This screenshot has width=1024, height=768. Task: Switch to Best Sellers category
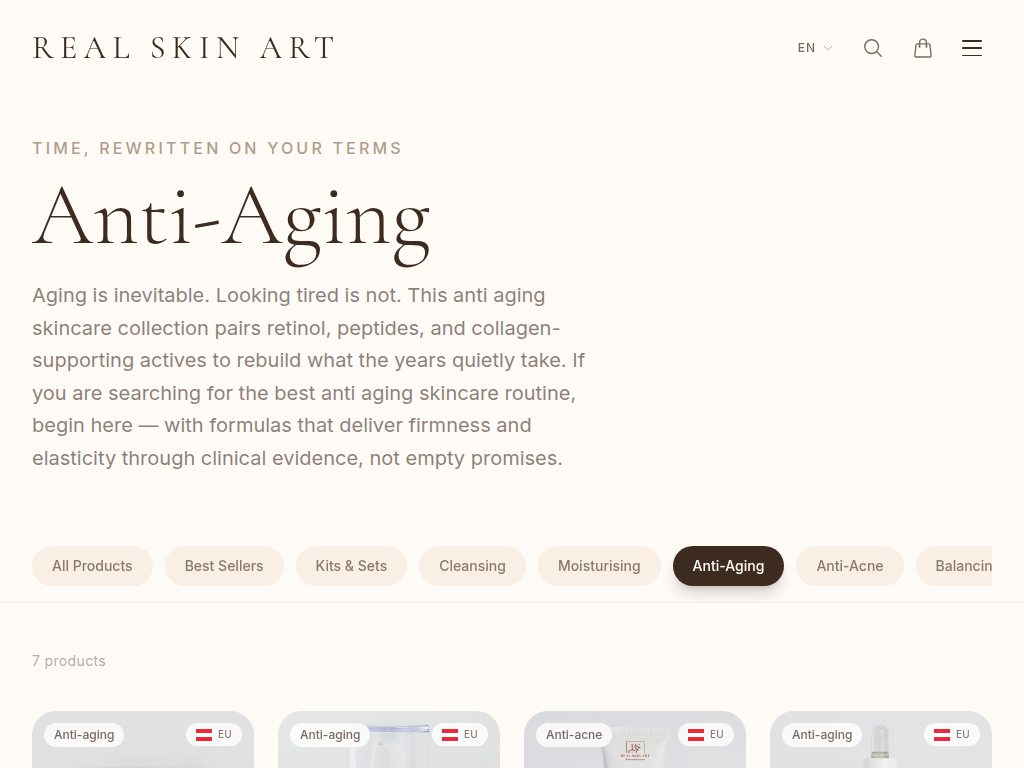224,566
